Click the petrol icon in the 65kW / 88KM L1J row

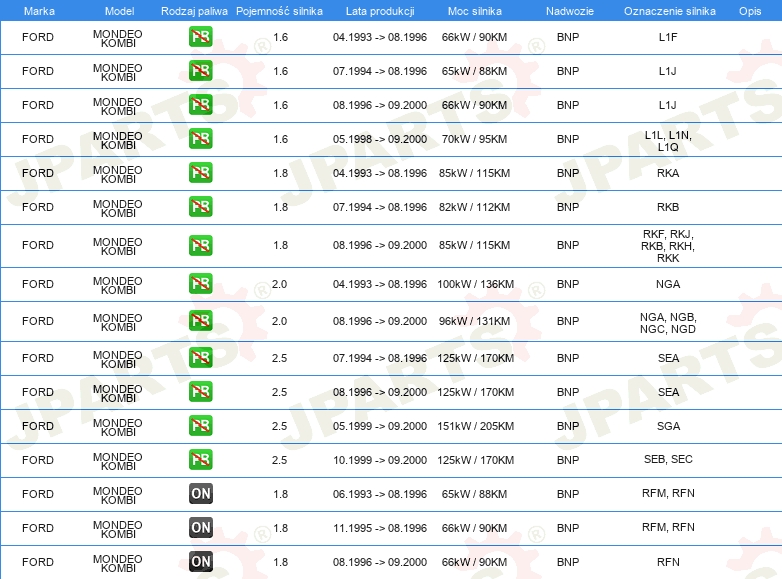[x=200, y=71]
